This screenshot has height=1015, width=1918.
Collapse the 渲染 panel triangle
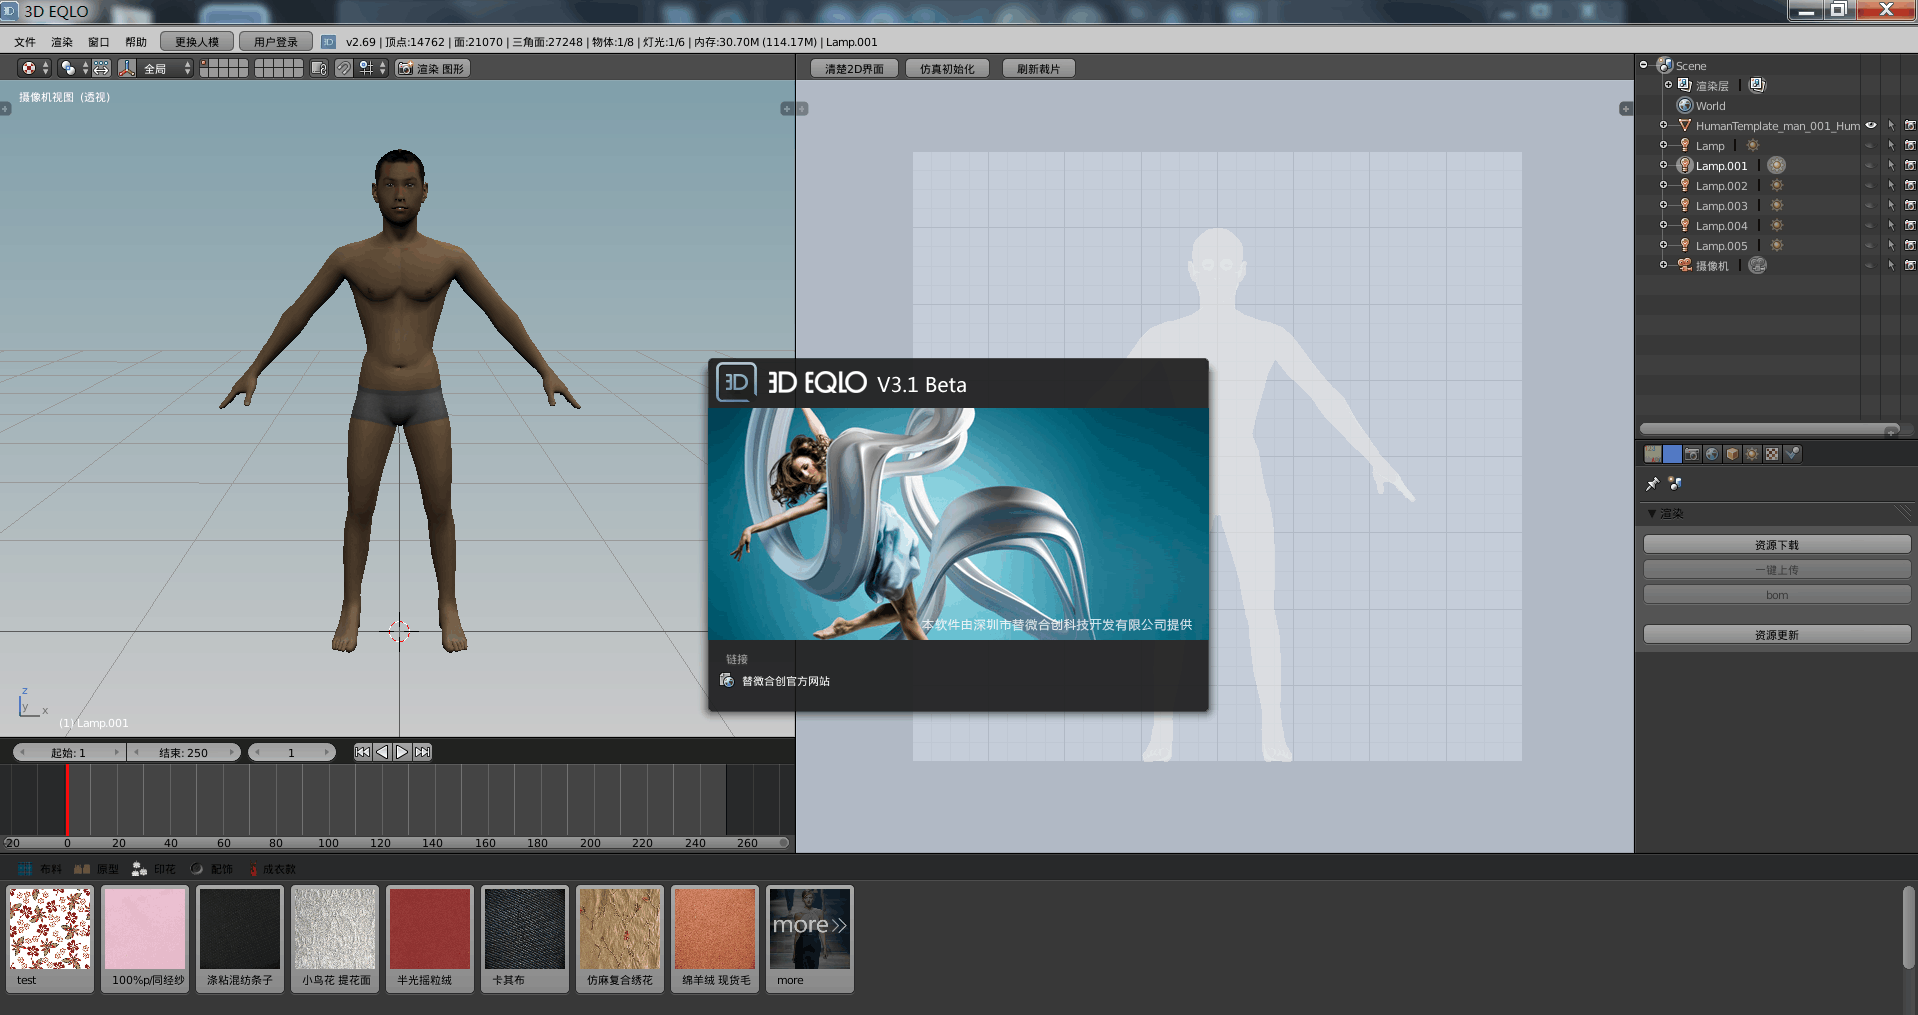pos(1652,513)
